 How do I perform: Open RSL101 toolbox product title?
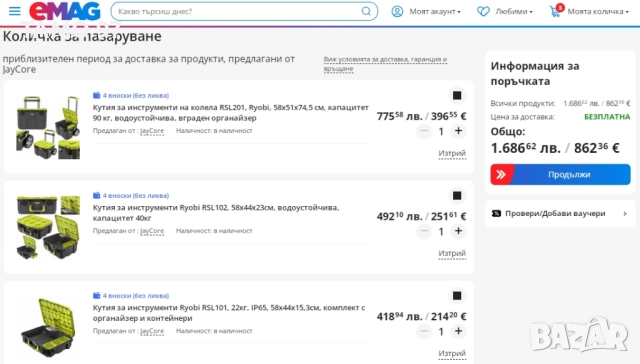(x=229, y=313)
